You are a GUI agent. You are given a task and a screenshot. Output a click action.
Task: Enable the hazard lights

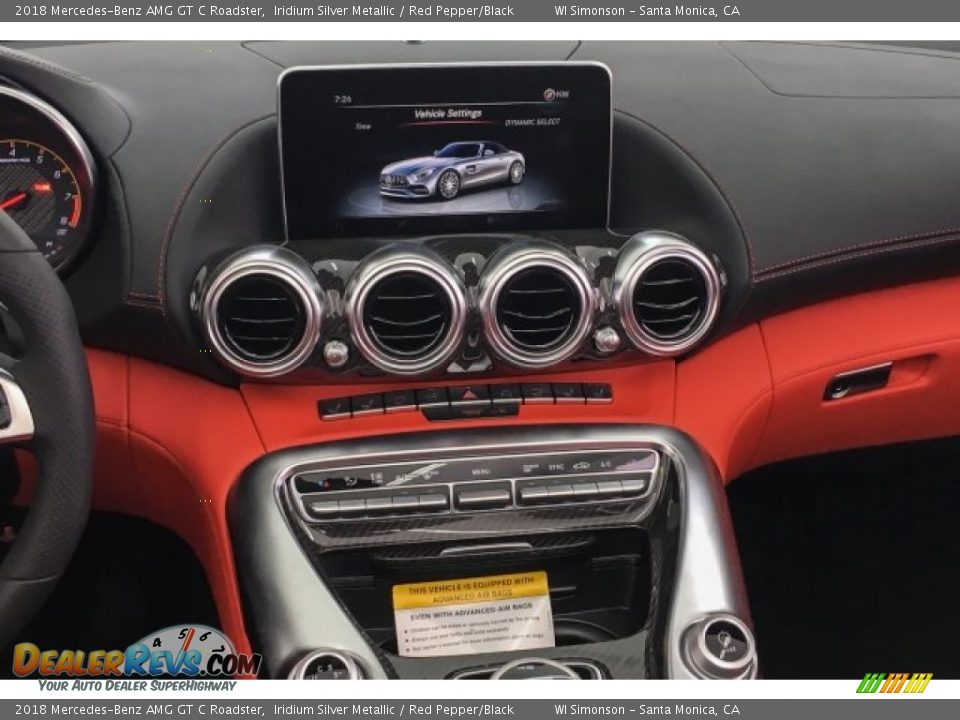click(x=468, y=393)
